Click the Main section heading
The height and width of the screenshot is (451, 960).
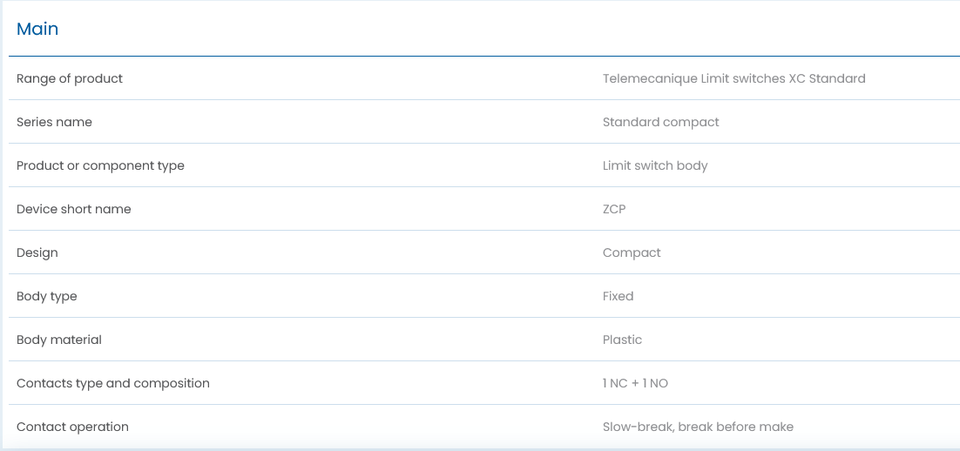point(37,29)
